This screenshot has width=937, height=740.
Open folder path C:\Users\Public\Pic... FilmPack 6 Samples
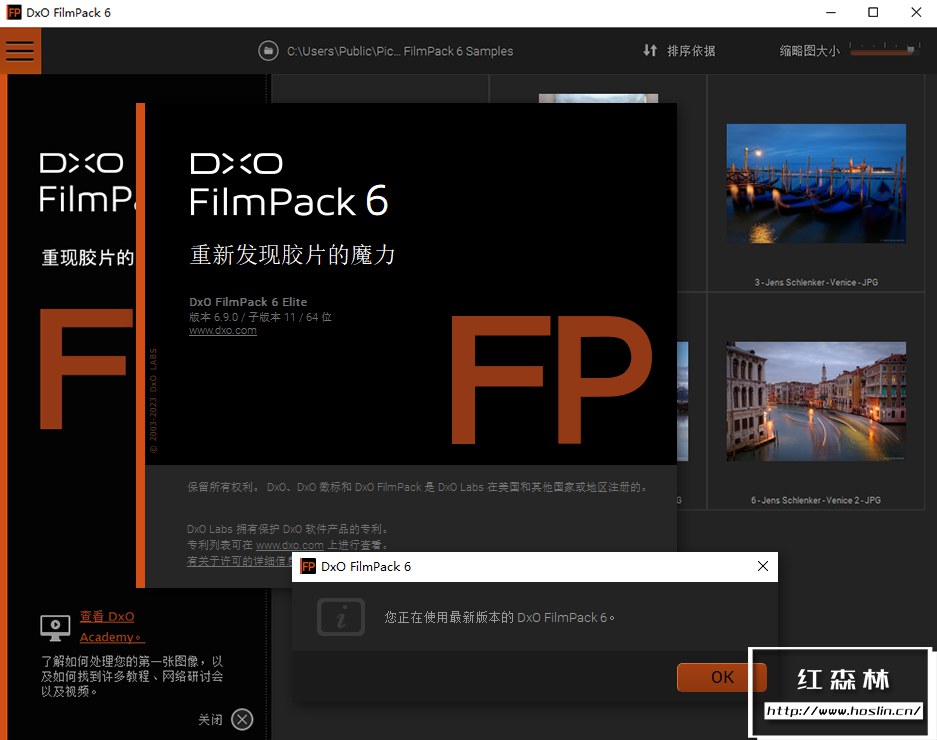point(400,51)
